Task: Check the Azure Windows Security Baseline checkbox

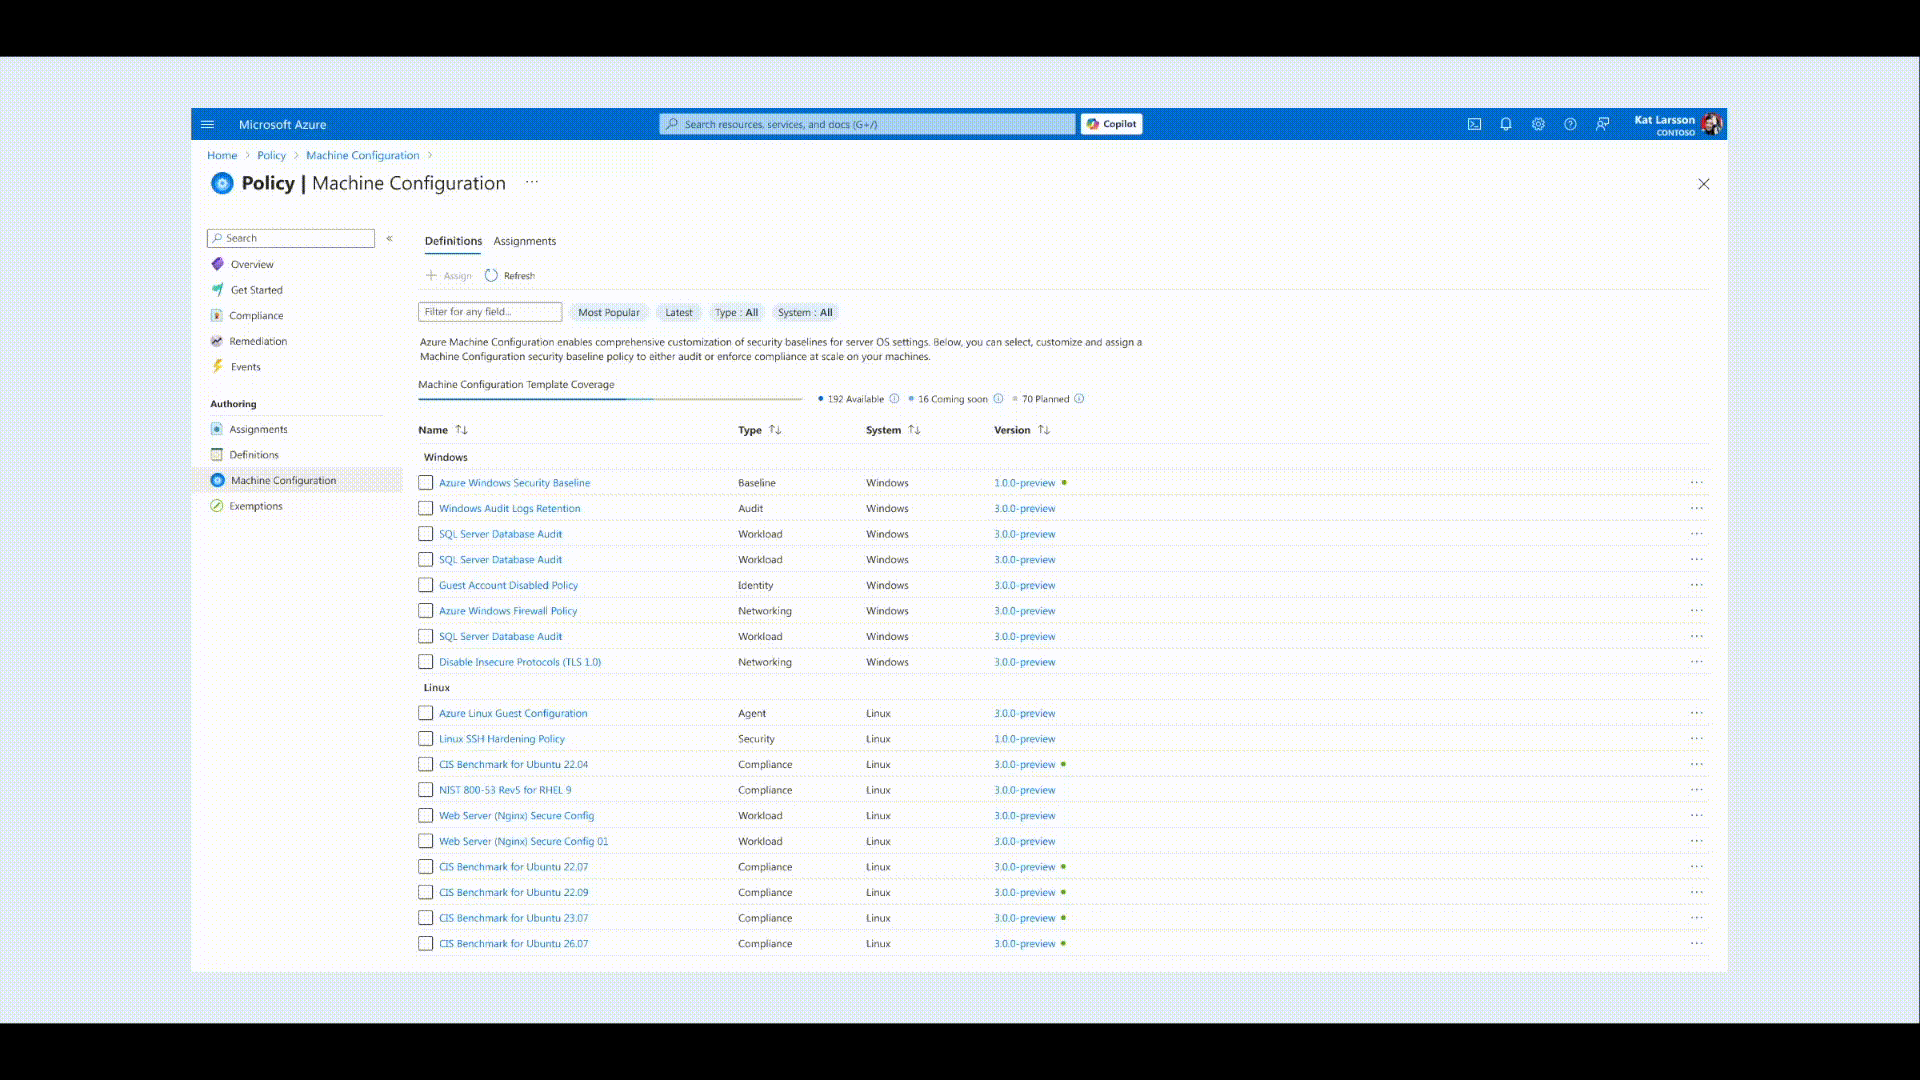Action: pyautogui.click(x=425, y=482)
